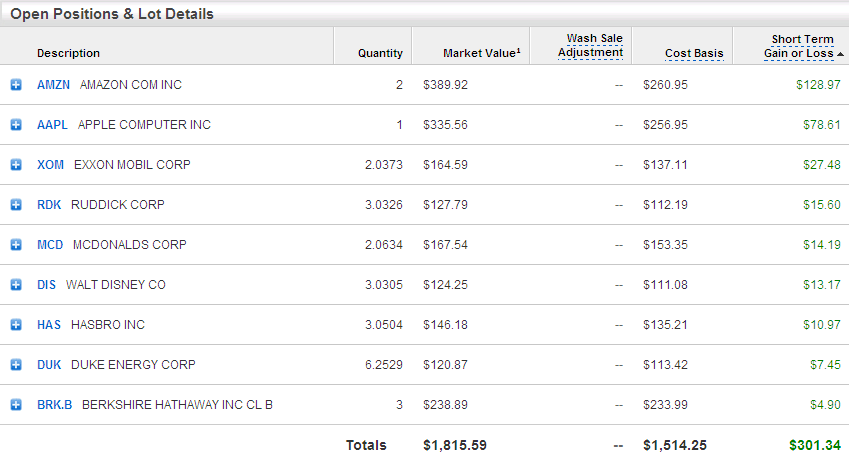849x474 pixels.
Task: Sort by the Quantity column header
Action: coord(380,53)
